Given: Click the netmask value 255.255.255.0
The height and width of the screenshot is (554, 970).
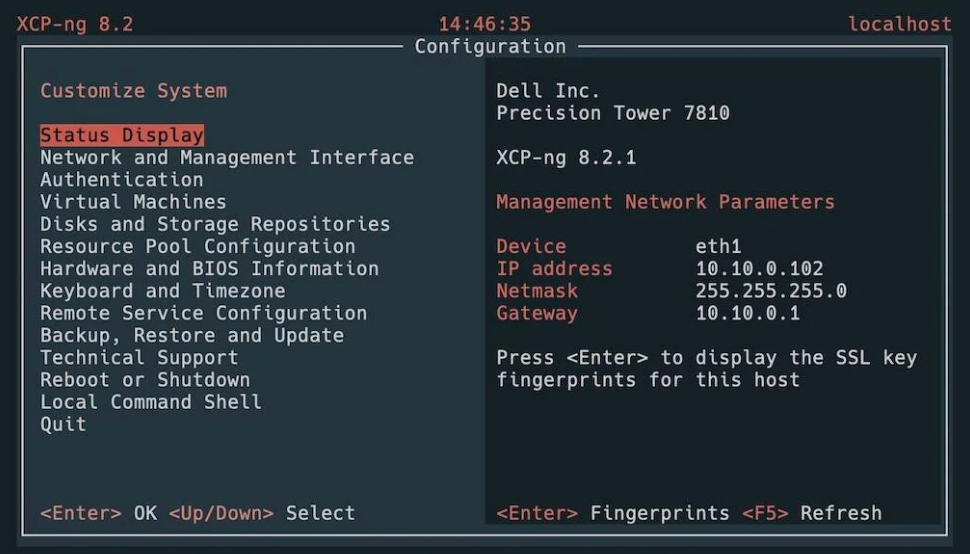Looking at the screenshot, I should point(771,291).
